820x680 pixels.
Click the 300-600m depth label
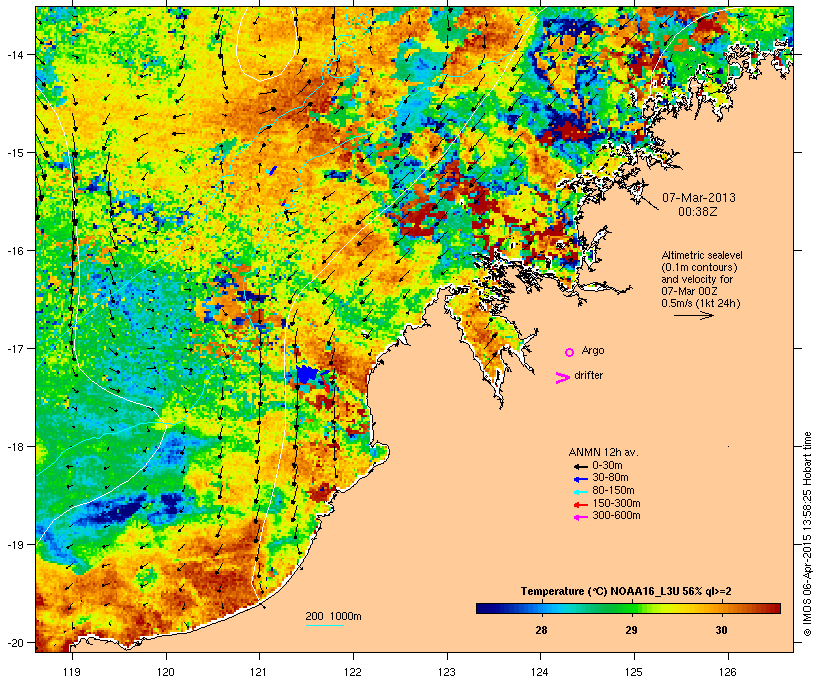[x=616, y=516]
